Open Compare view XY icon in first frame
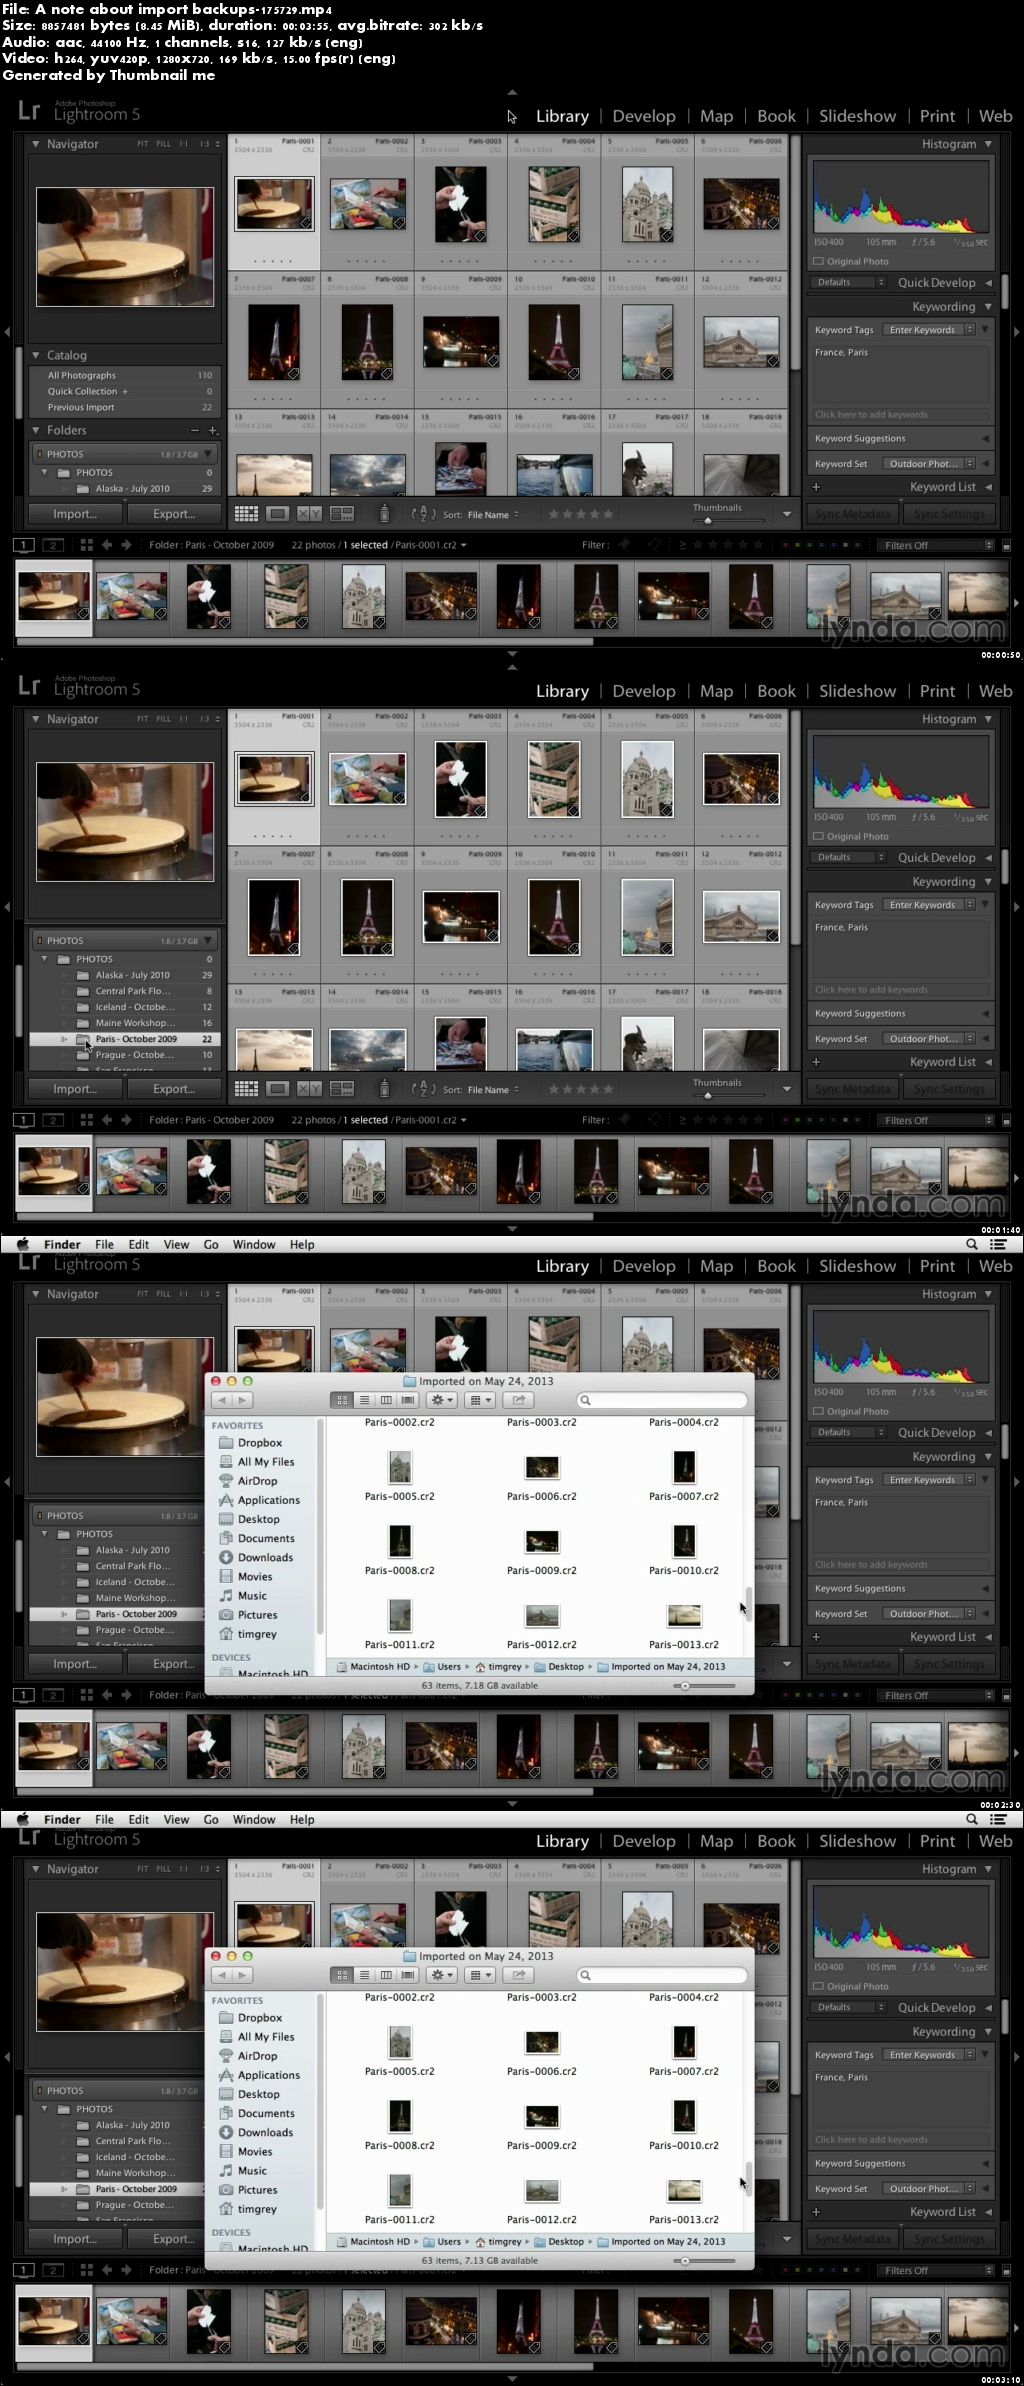1024x2386 pixels. pyautogui.click(x=310, y=514)
